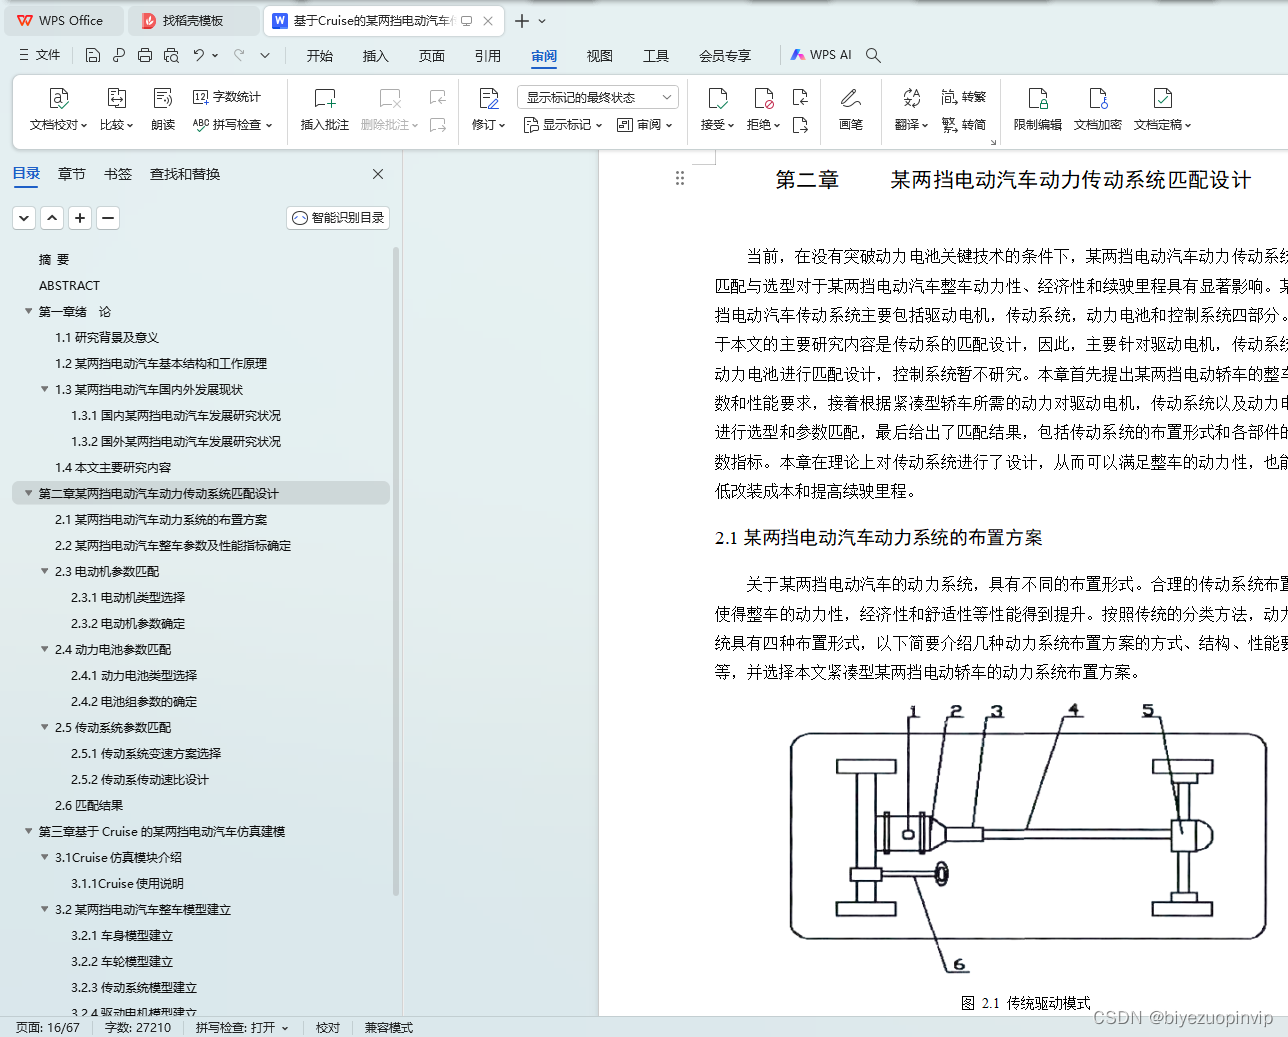Click 转繁 simplified-to-traditional conversion
Image resolution: width=1288 pixels, height=1037 pixels.
[964, 97]
